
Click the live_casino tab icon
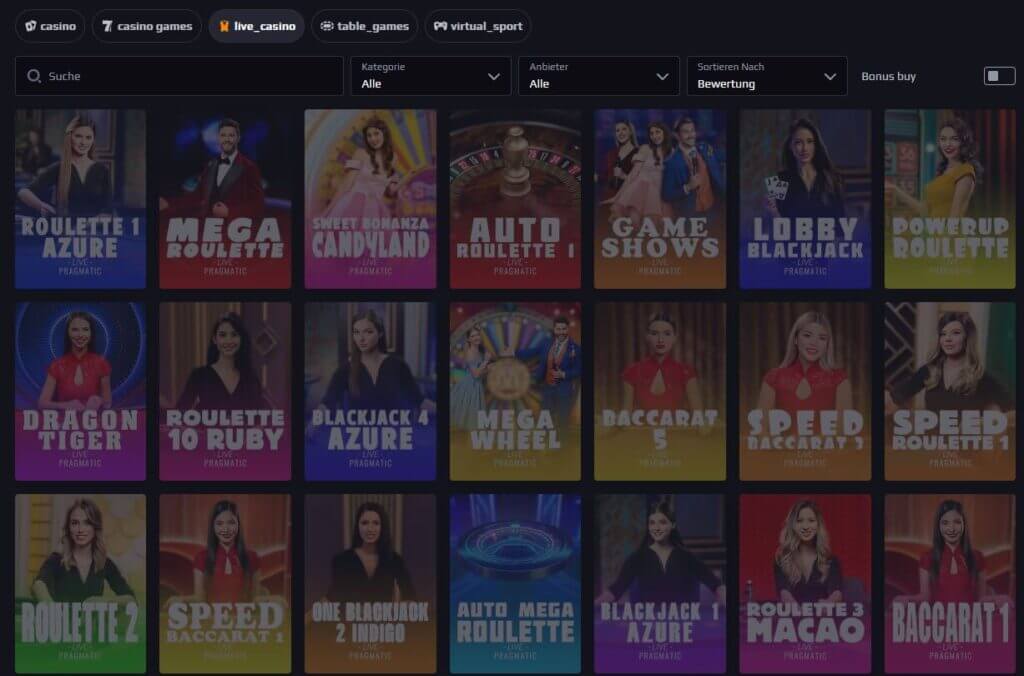(x=224, y=26)
